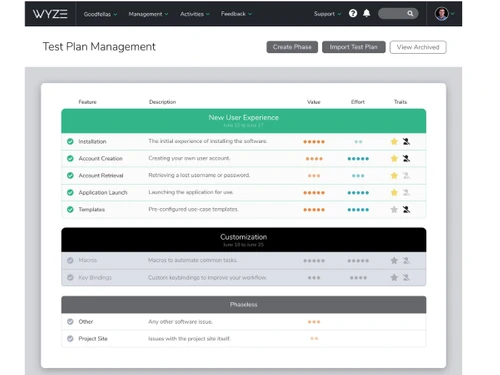Toggle star trait for Application Launch
Viewport: 500px width, 375px height.
click(x=394, y=192)
